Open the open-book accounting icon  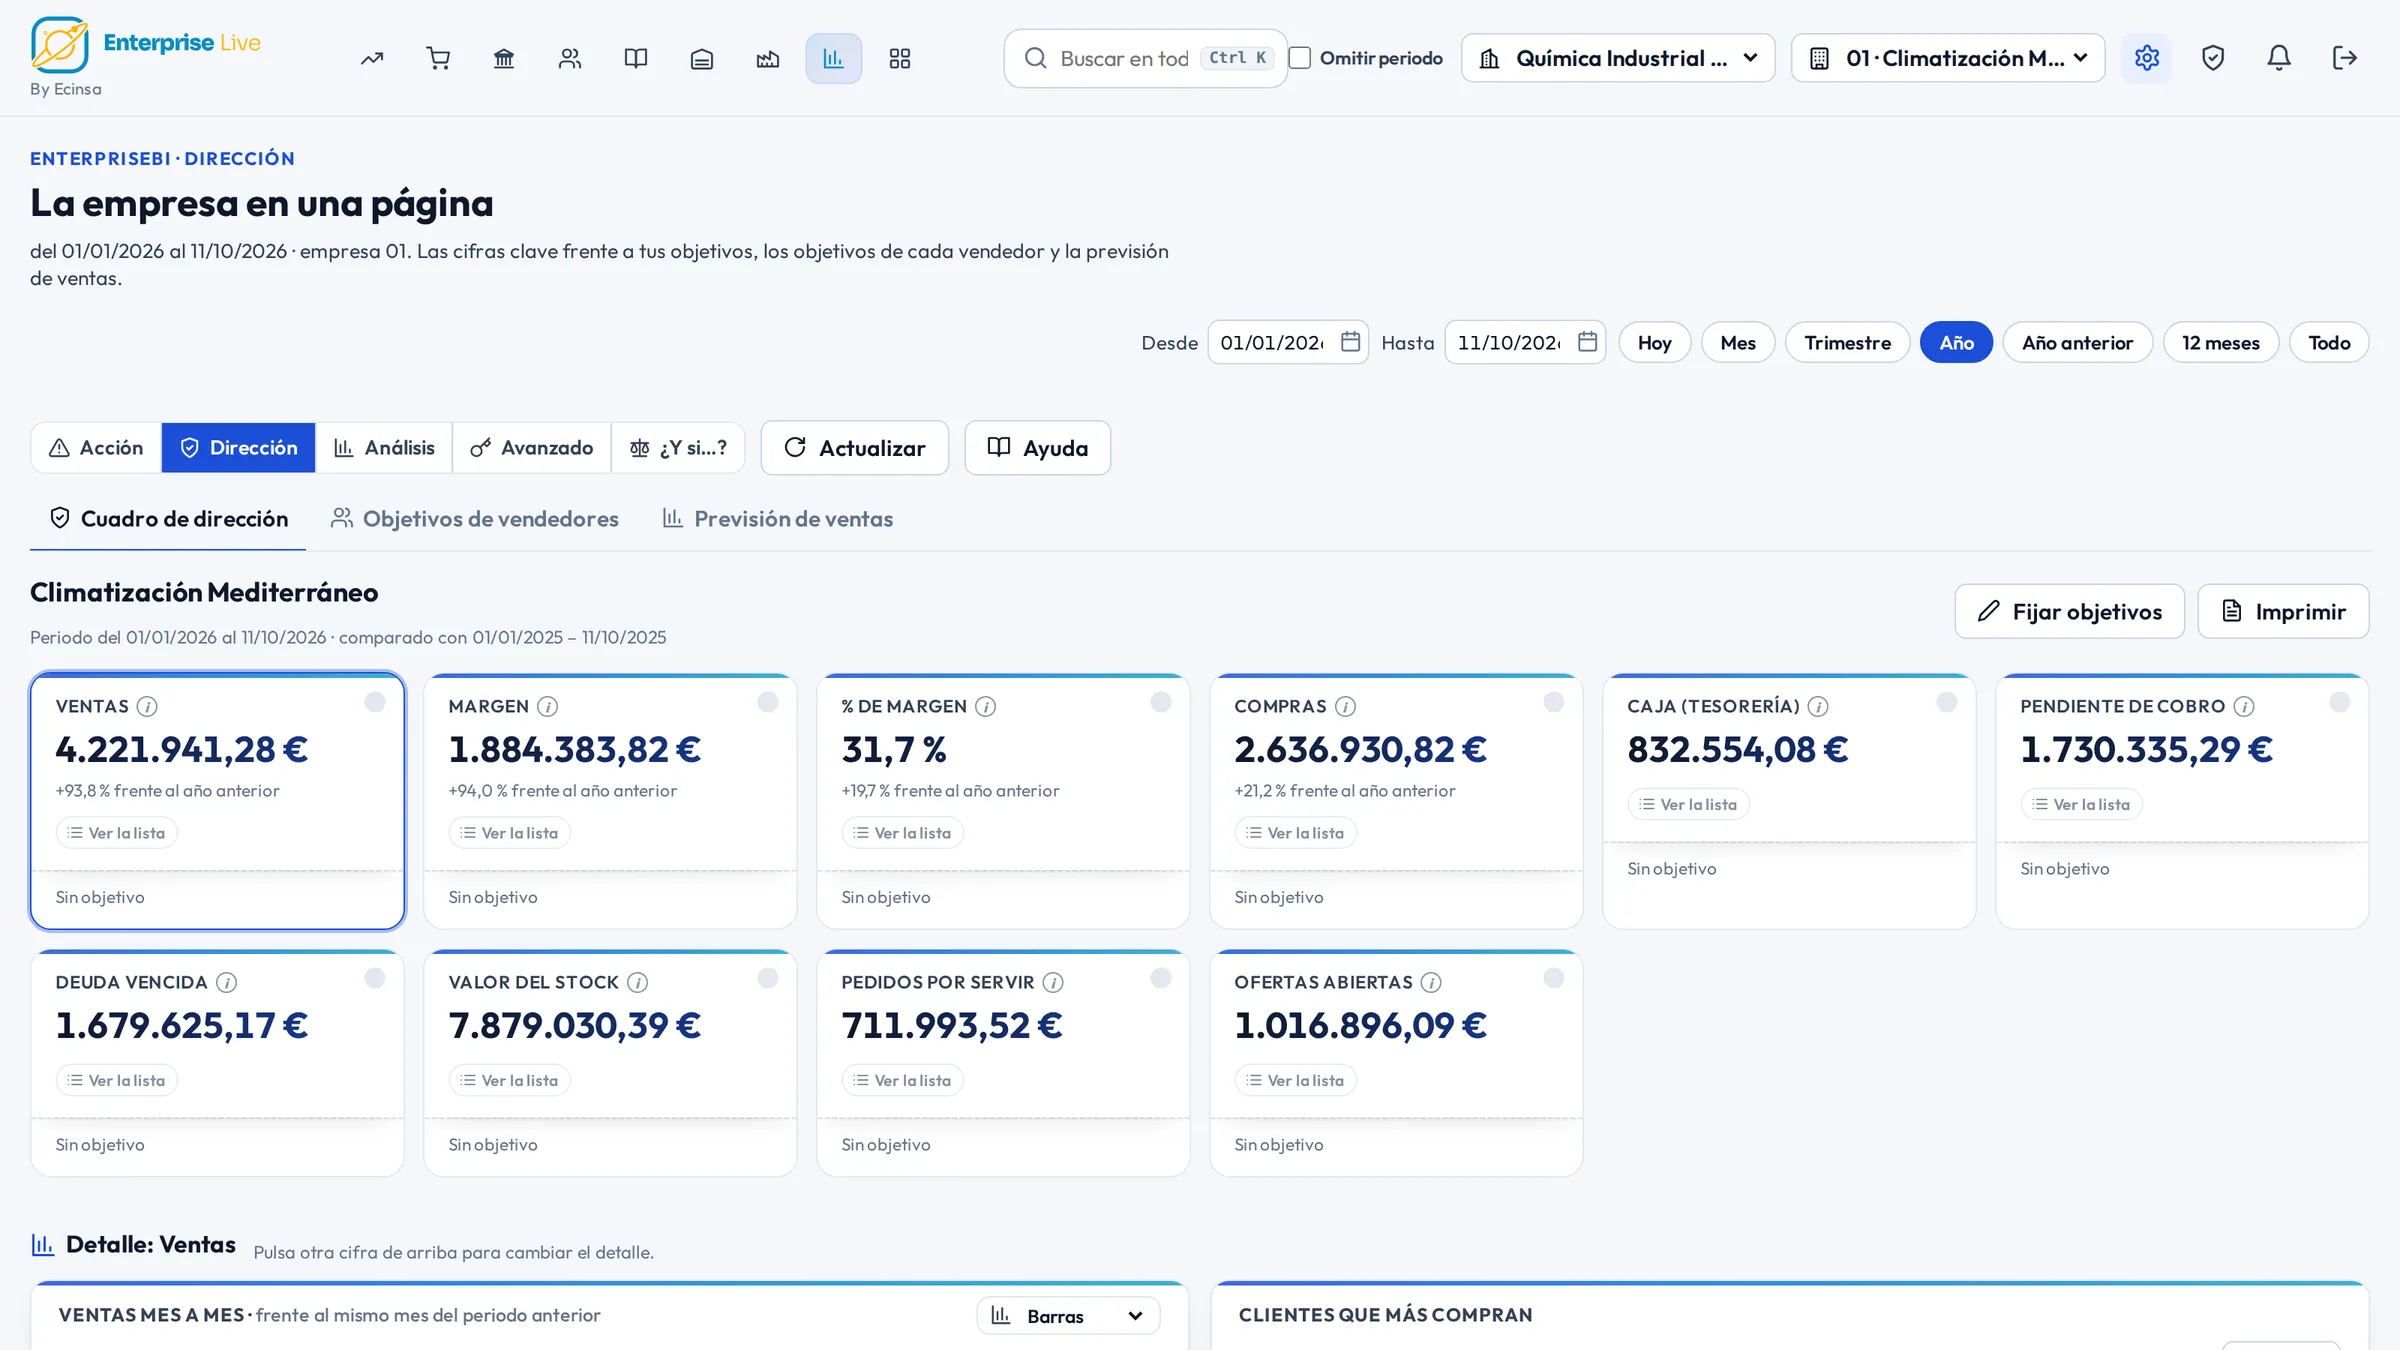tap(636, 58)
